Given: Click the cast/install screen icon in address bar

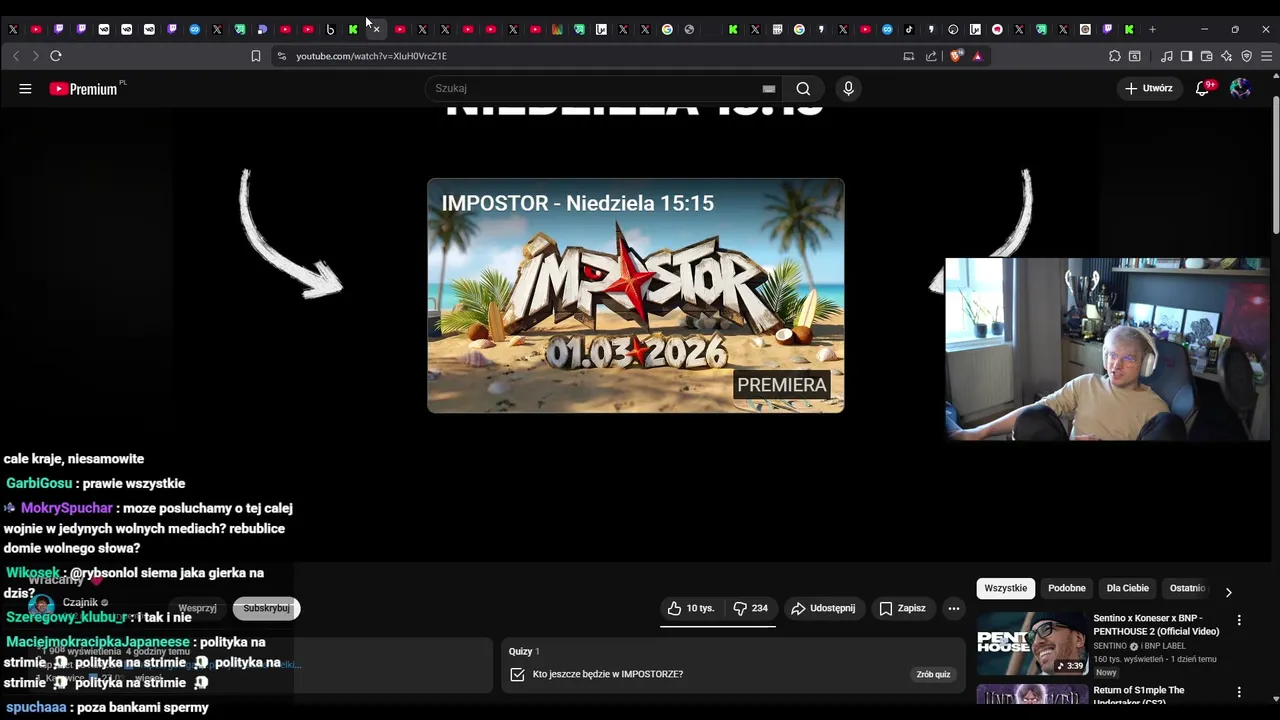Looking at the screenshot, I should coord(908,56).
